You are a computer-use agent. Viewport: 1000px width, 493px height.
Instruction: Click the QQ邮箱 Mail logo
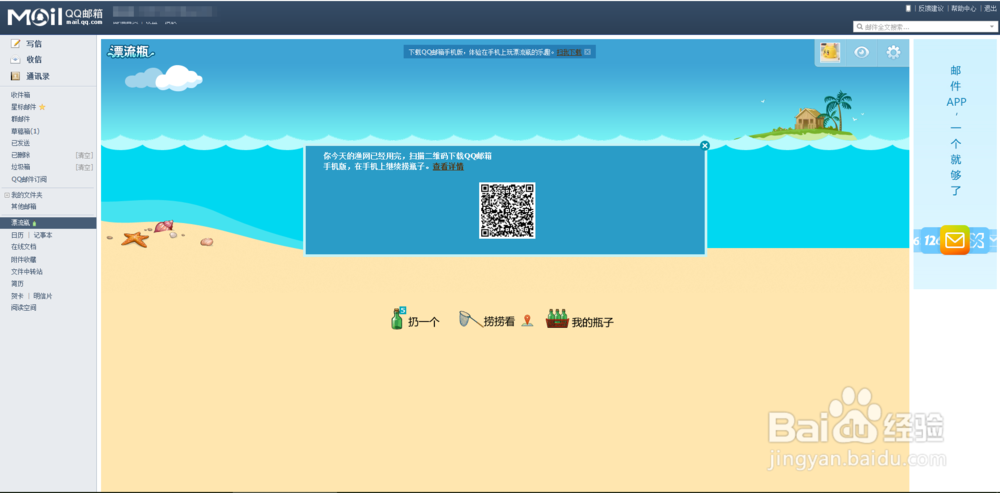tap(54, 17)
